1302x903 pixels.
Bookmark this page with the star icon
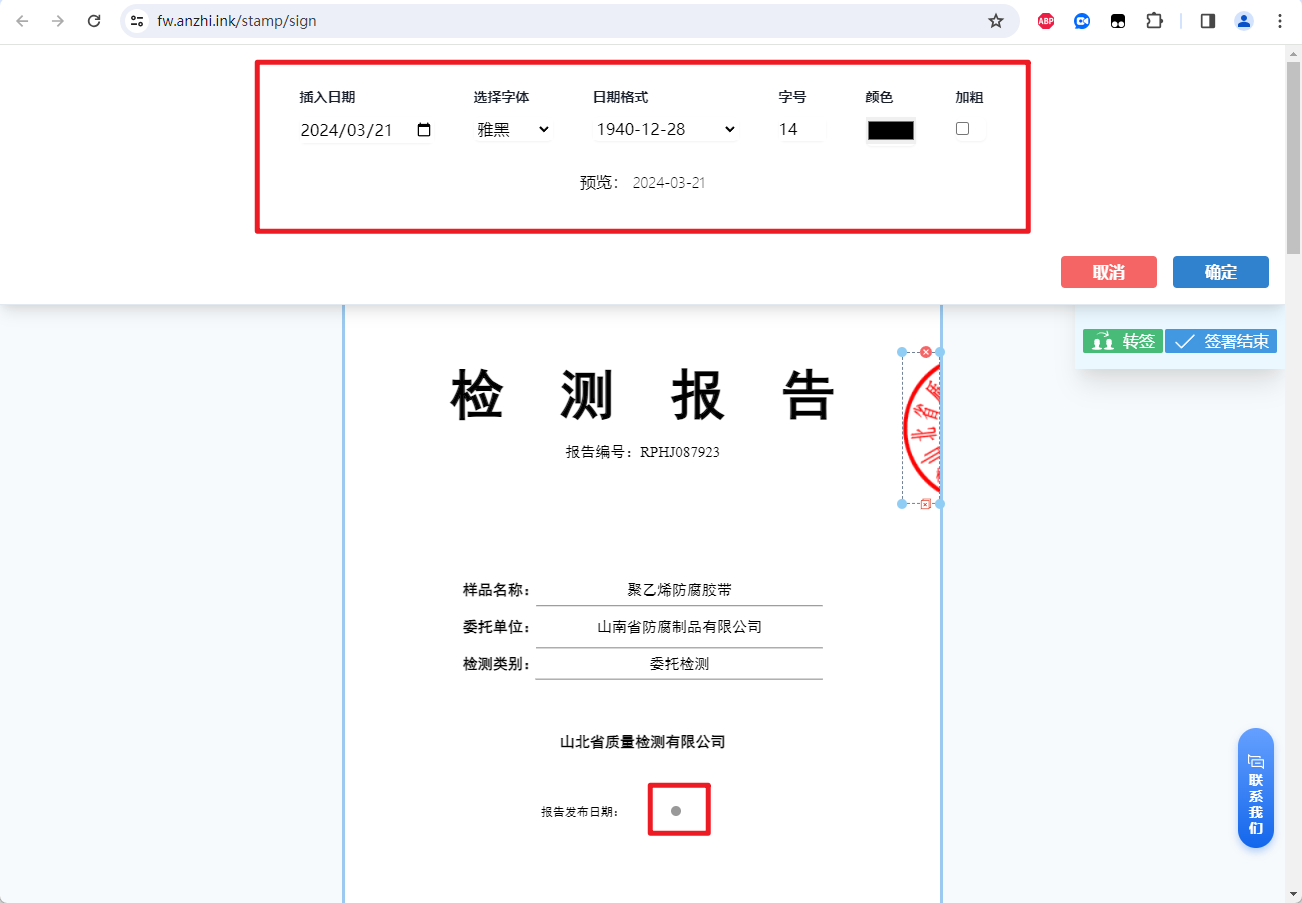(995, 21)
